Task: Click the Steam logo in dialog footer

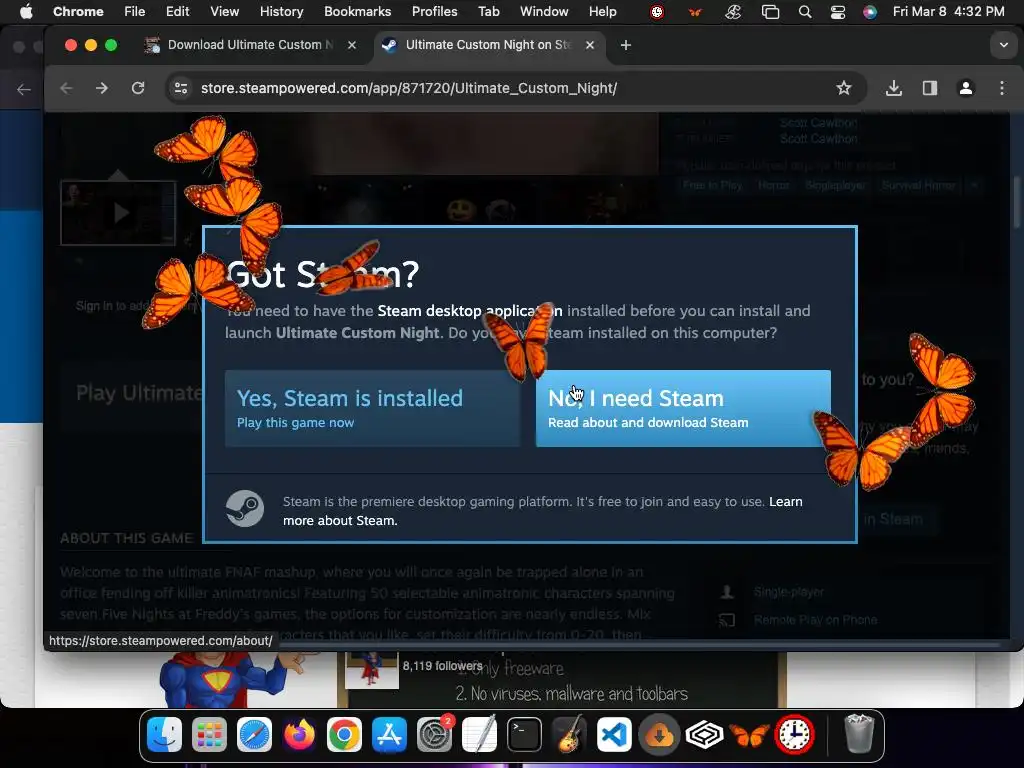Action: (245, 508)
